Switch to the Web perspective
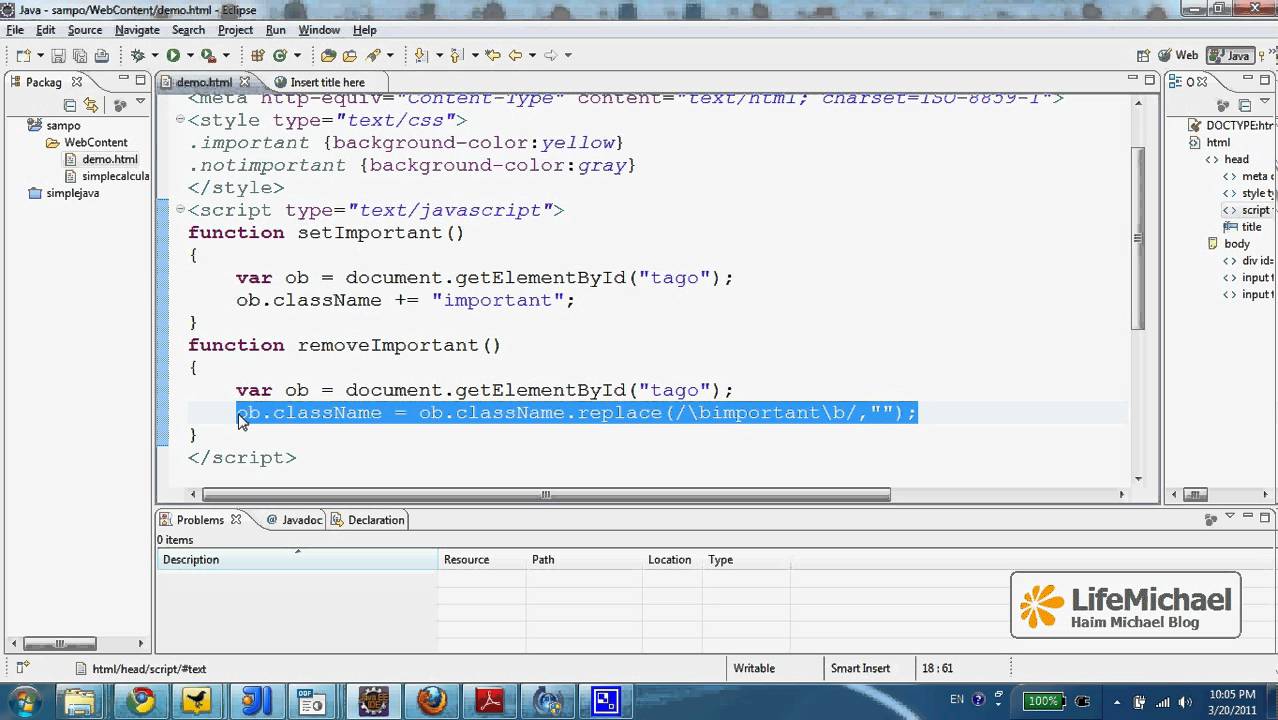The image size is (1278, 720). point(1178,56)
